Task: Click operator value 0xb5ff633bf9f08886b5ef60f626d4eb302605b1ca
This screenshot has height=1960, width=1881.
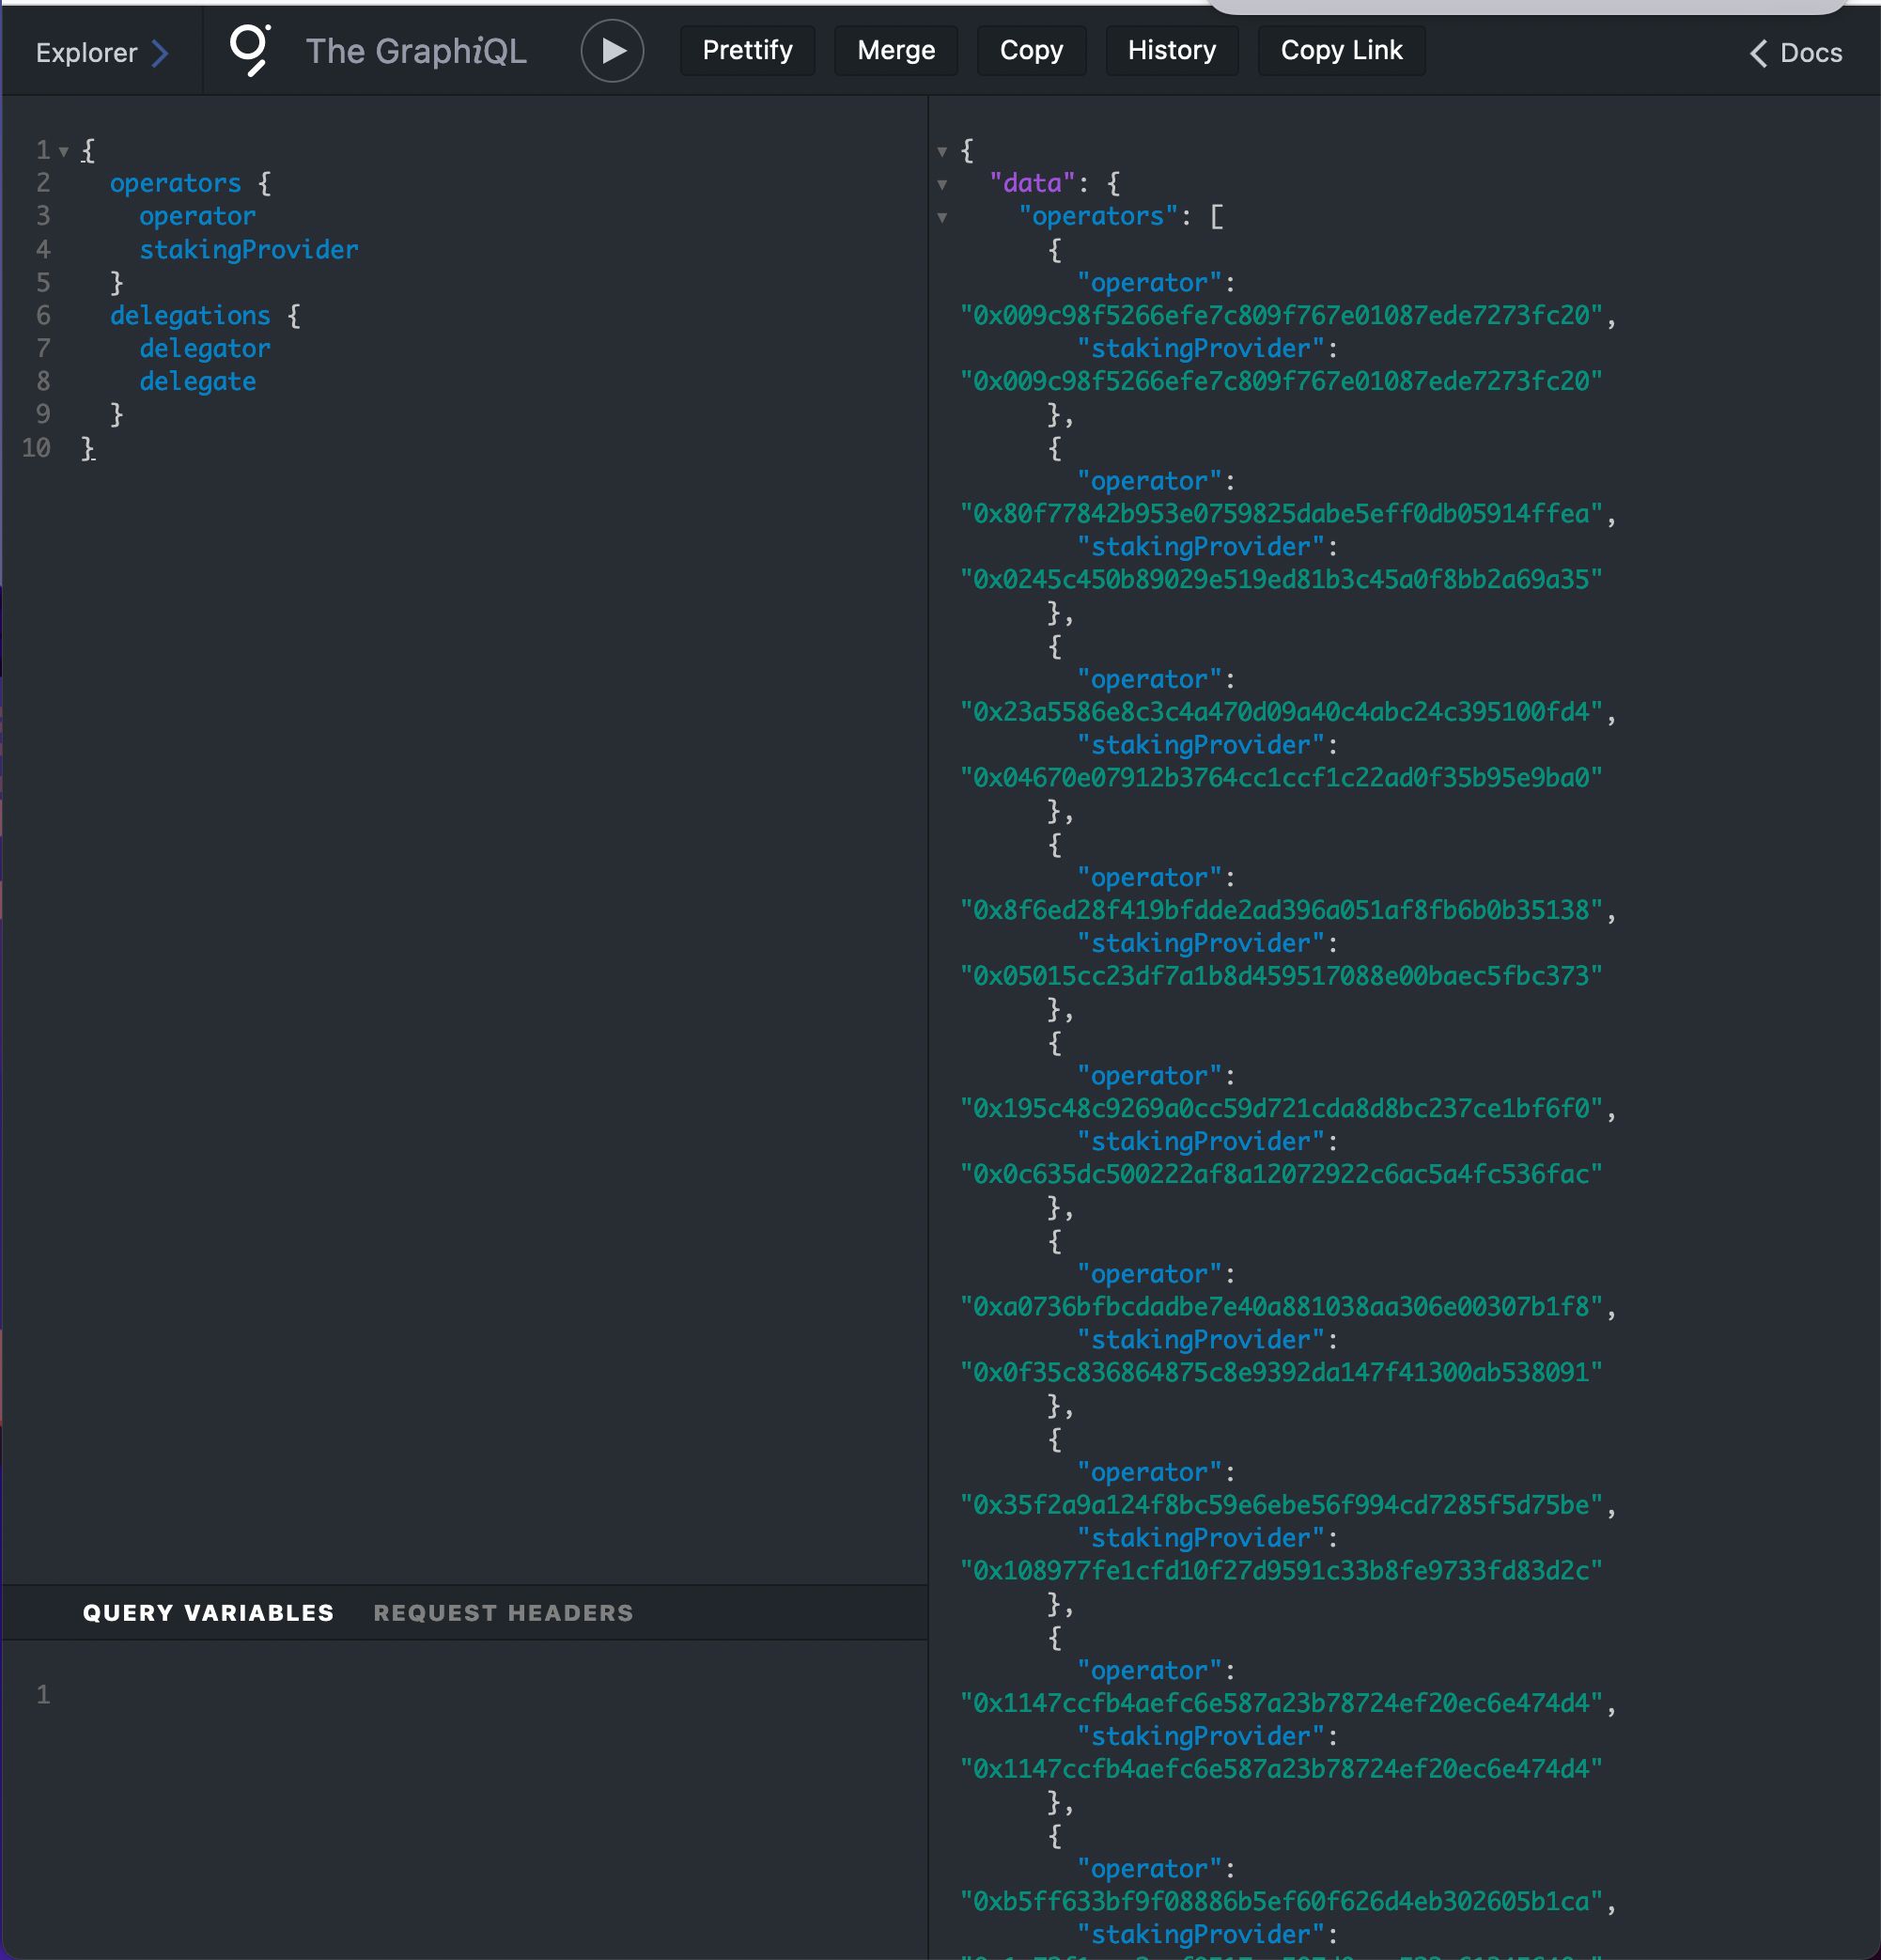Action: coord(1281,1901)
